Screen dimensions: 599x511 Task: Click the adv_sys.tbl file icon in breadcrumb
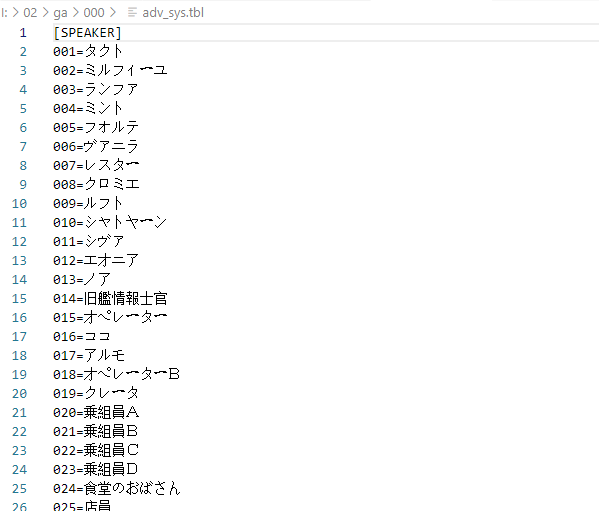click(x=132, y=13)
